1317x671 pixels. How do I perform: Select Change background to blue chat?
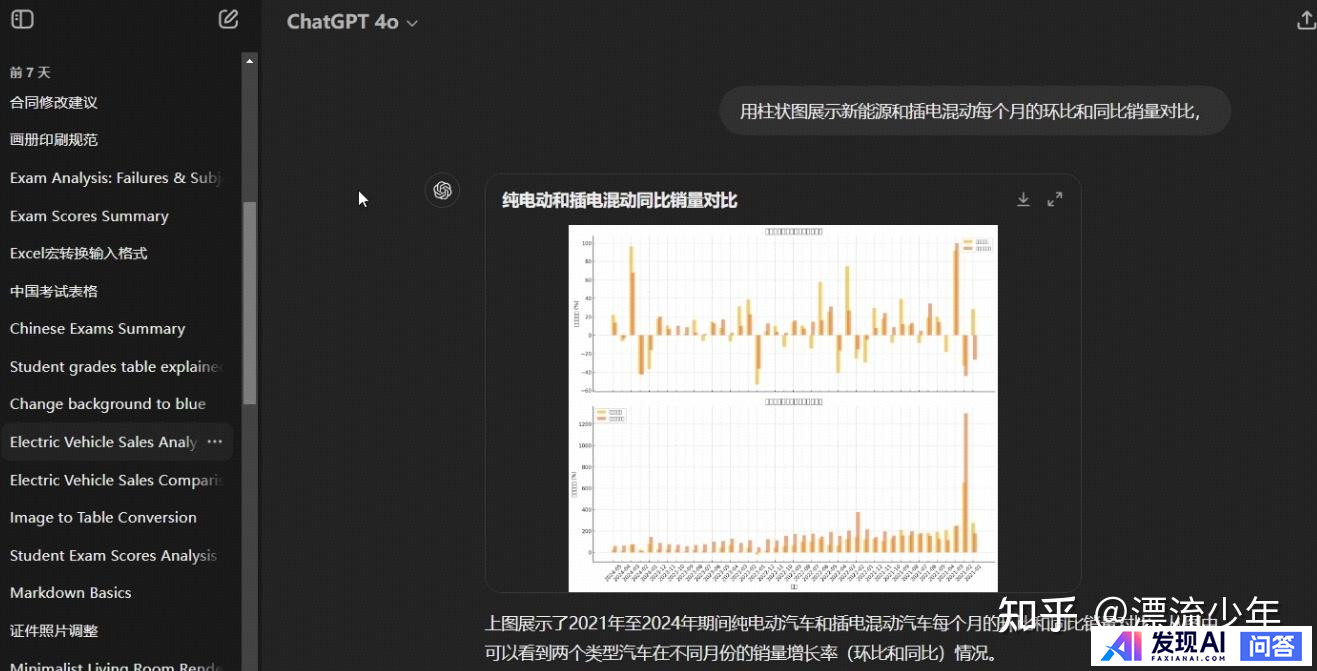[x=107, y=404]
